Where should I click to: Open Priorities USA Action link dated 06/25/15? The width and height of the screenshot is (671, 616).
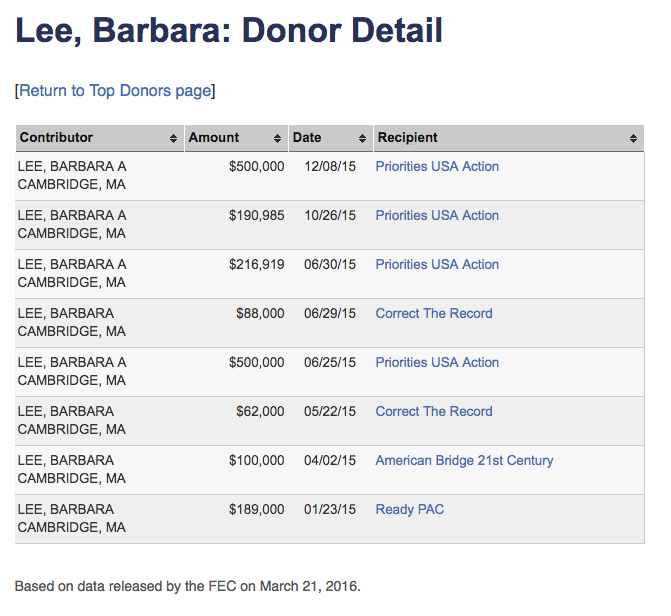tap(437, 363)
